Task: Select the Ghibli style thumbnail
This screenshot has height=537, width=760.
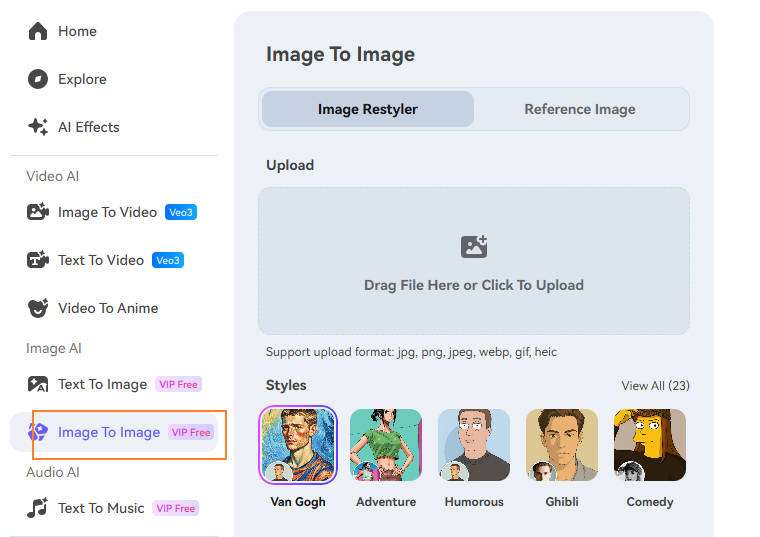Action: pos(562,445)
